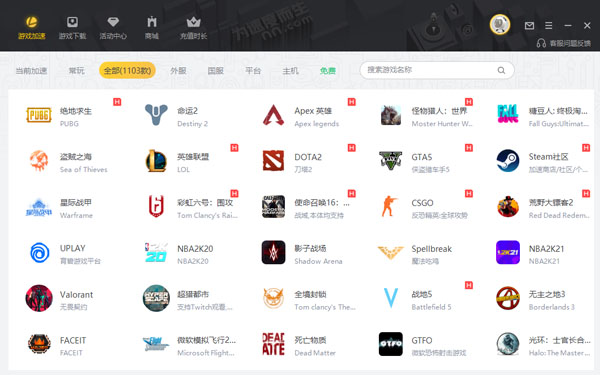
Task: Select the 使命召唤16 game icon
Action: [x=273, y=206]
